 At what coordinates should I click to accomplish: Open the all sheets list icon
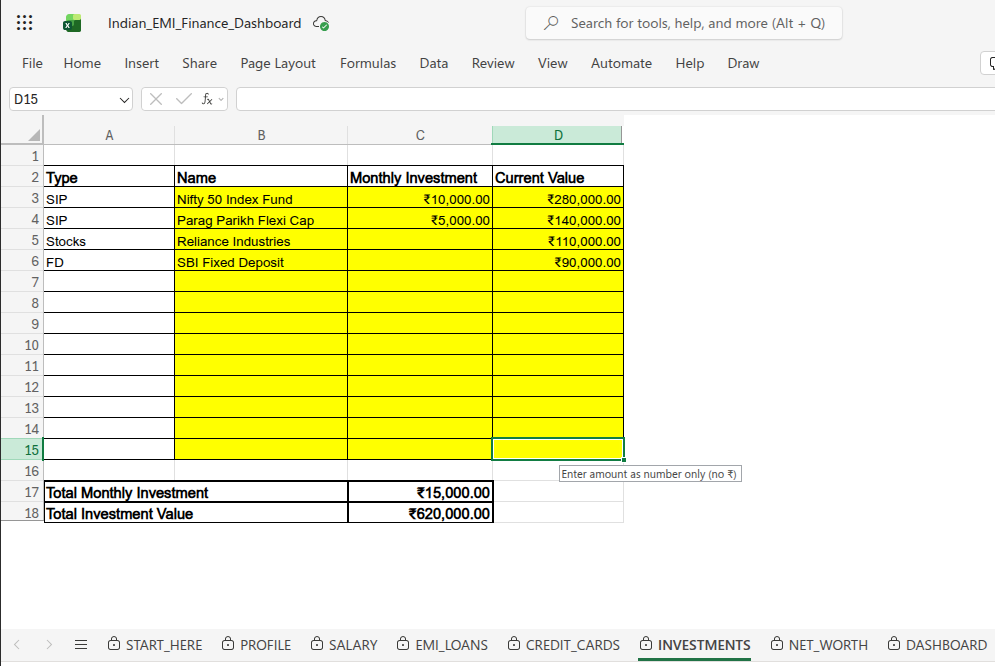[81, 644]
